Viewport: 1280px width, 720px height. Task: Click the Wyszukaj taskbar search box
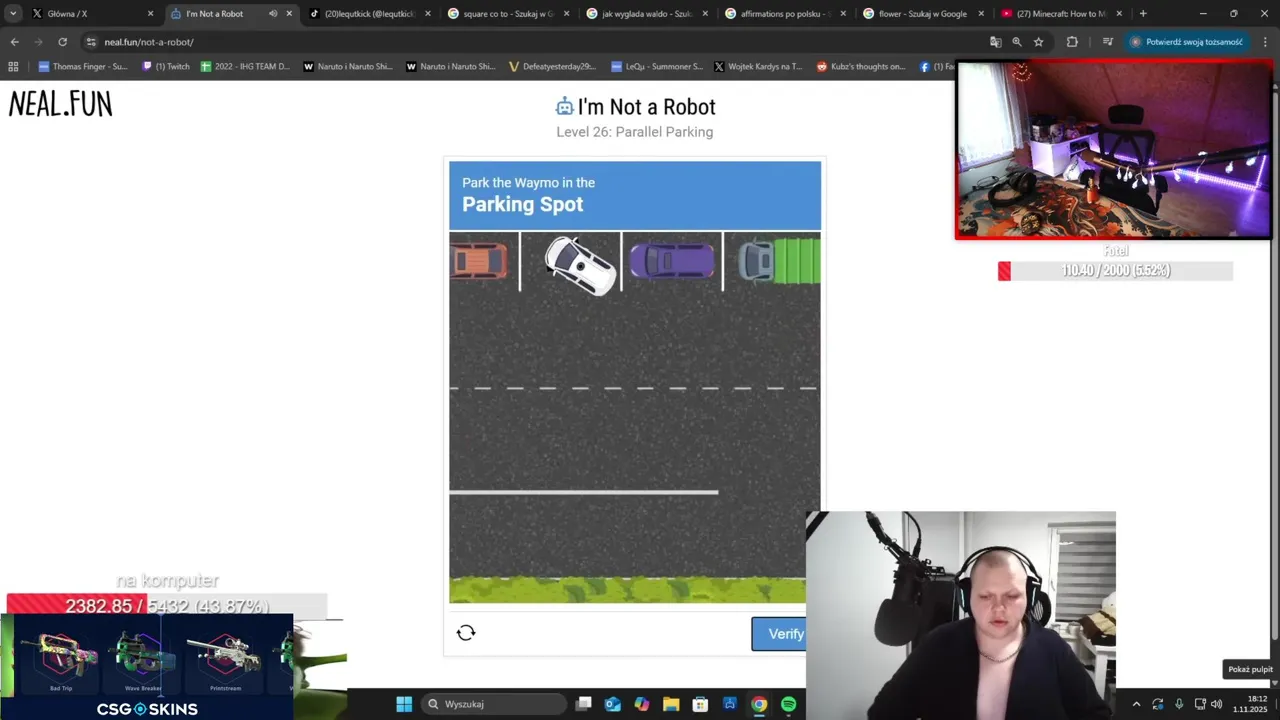point(493,704)
